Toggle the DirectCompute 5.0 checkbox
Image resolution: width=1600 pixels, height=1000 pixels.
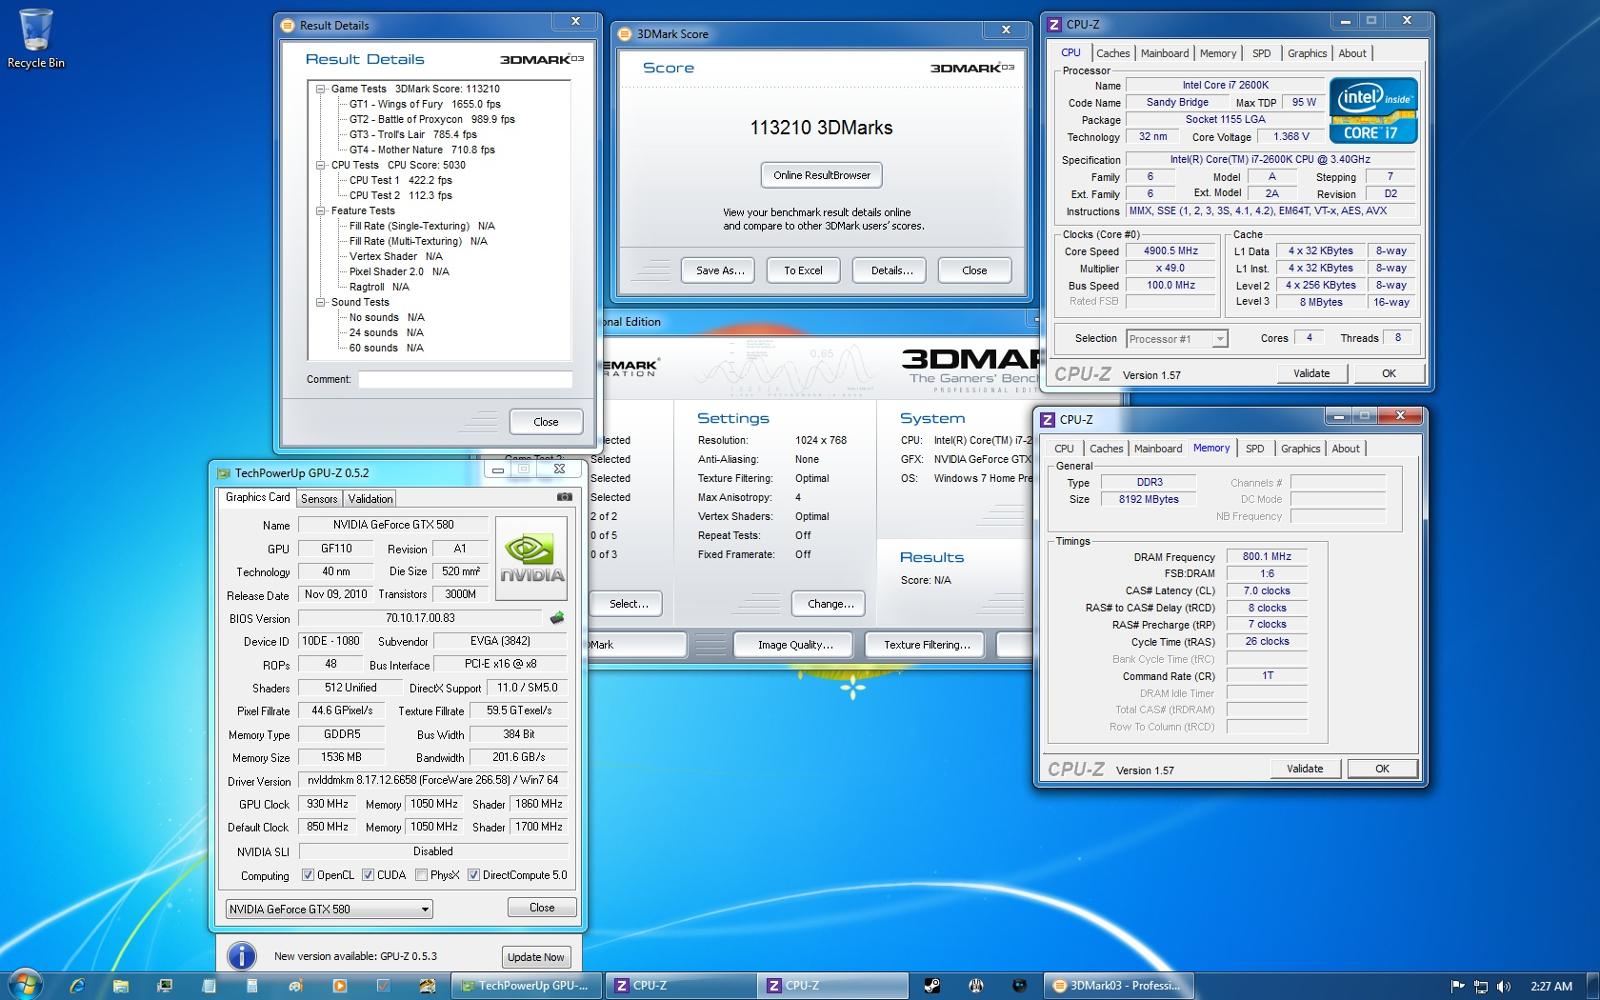coord(474,875)
